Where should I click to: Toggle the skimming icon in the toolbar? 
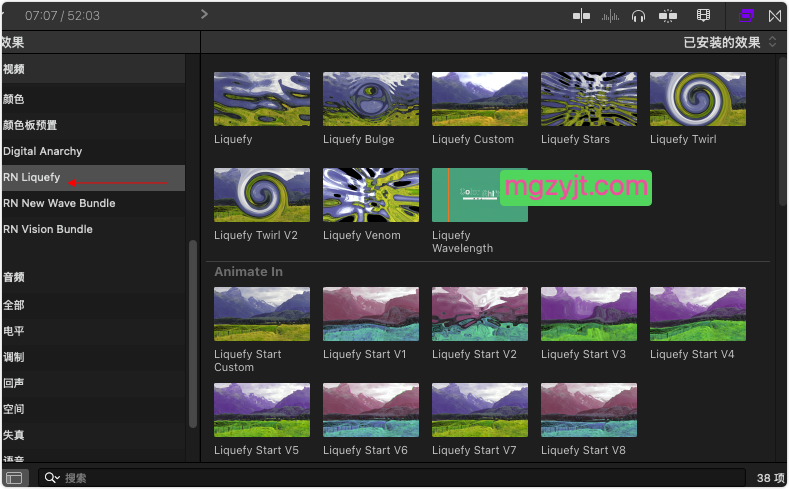tap(581, 16)
